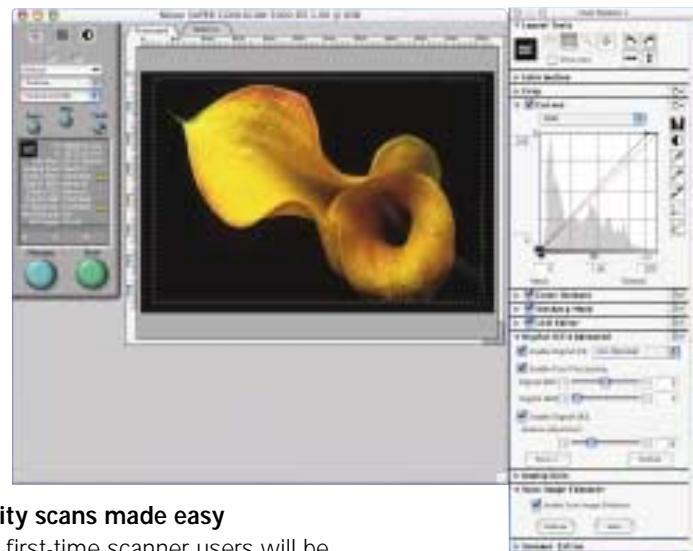Click the middle round auto exposure button
Screen dimensions: 693x551
66,118
